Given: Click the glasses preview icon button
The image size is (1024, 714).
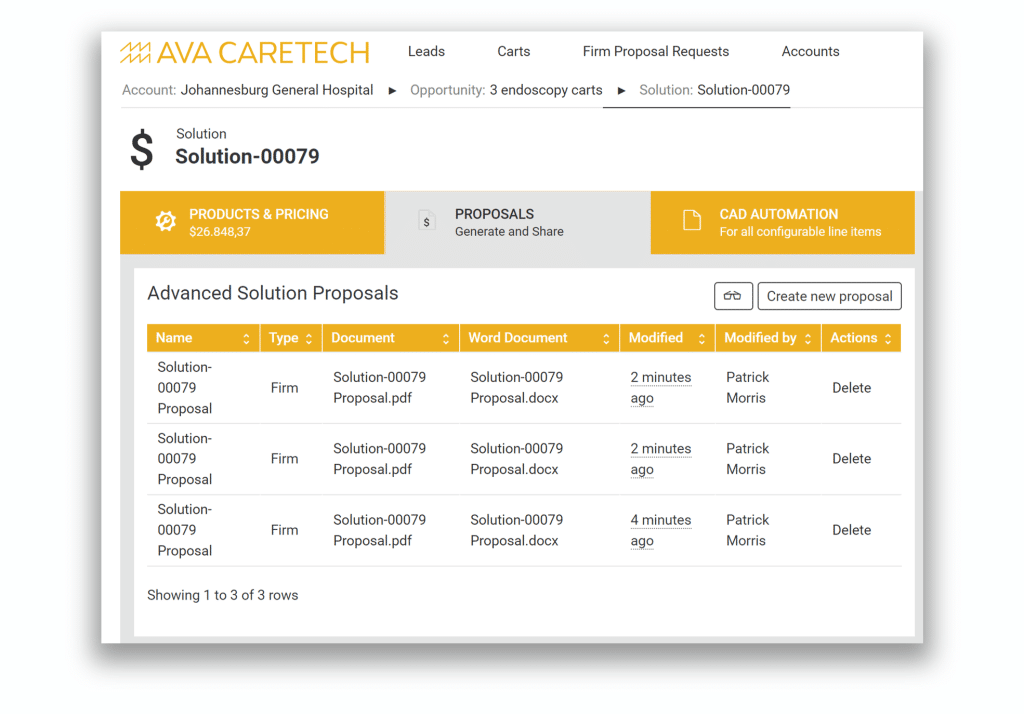Looking at the screenshot, I should (733, 296).
